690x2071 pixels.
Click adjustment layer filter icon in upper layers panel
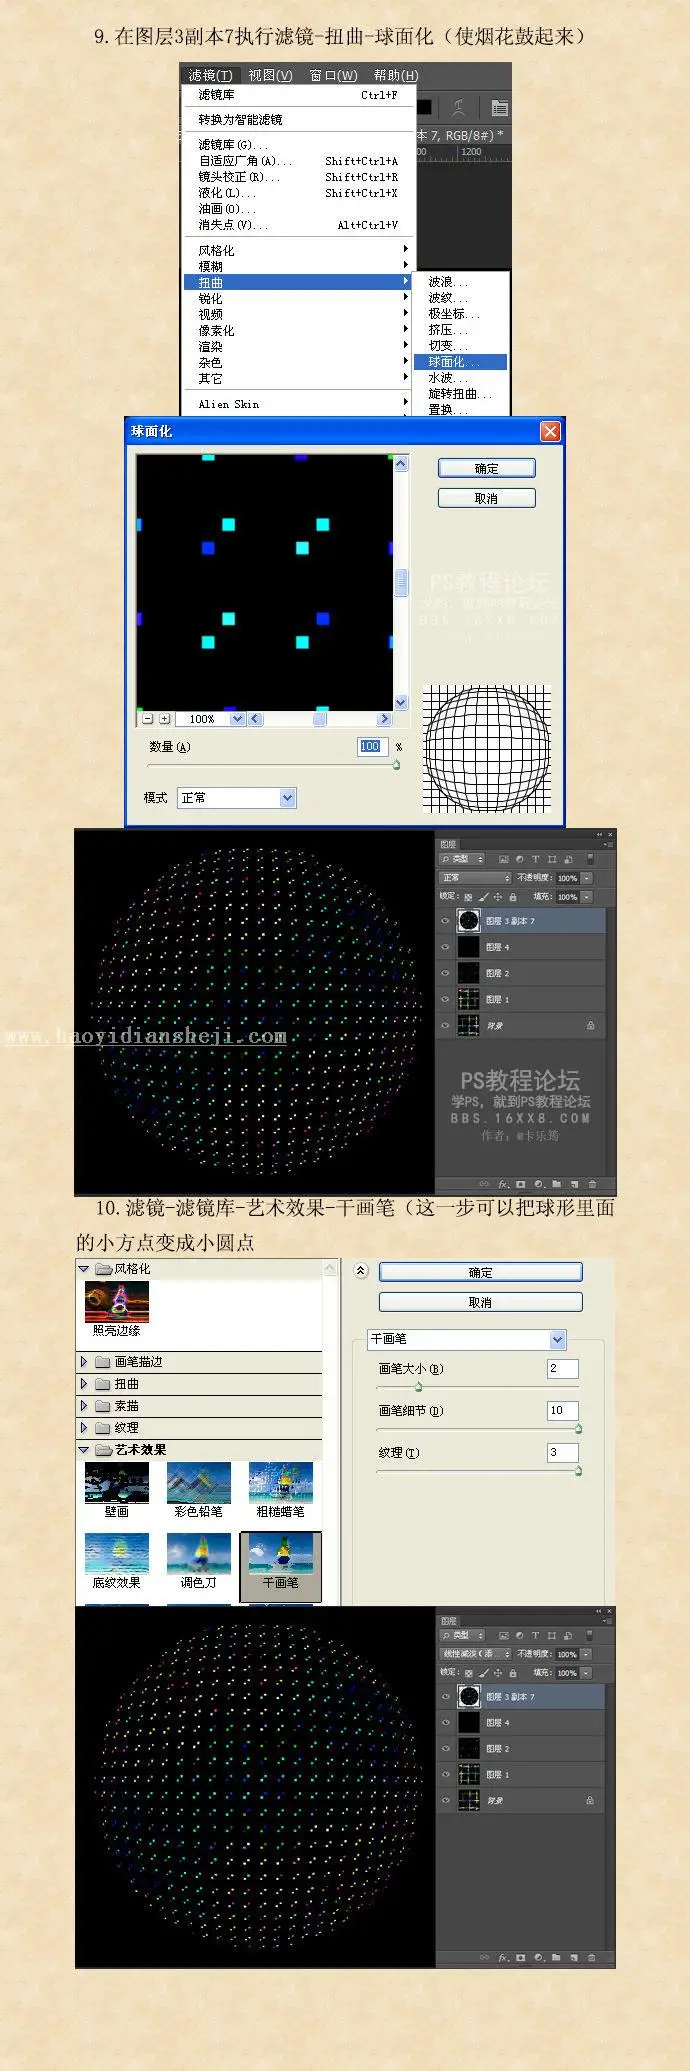pos(520,859)
